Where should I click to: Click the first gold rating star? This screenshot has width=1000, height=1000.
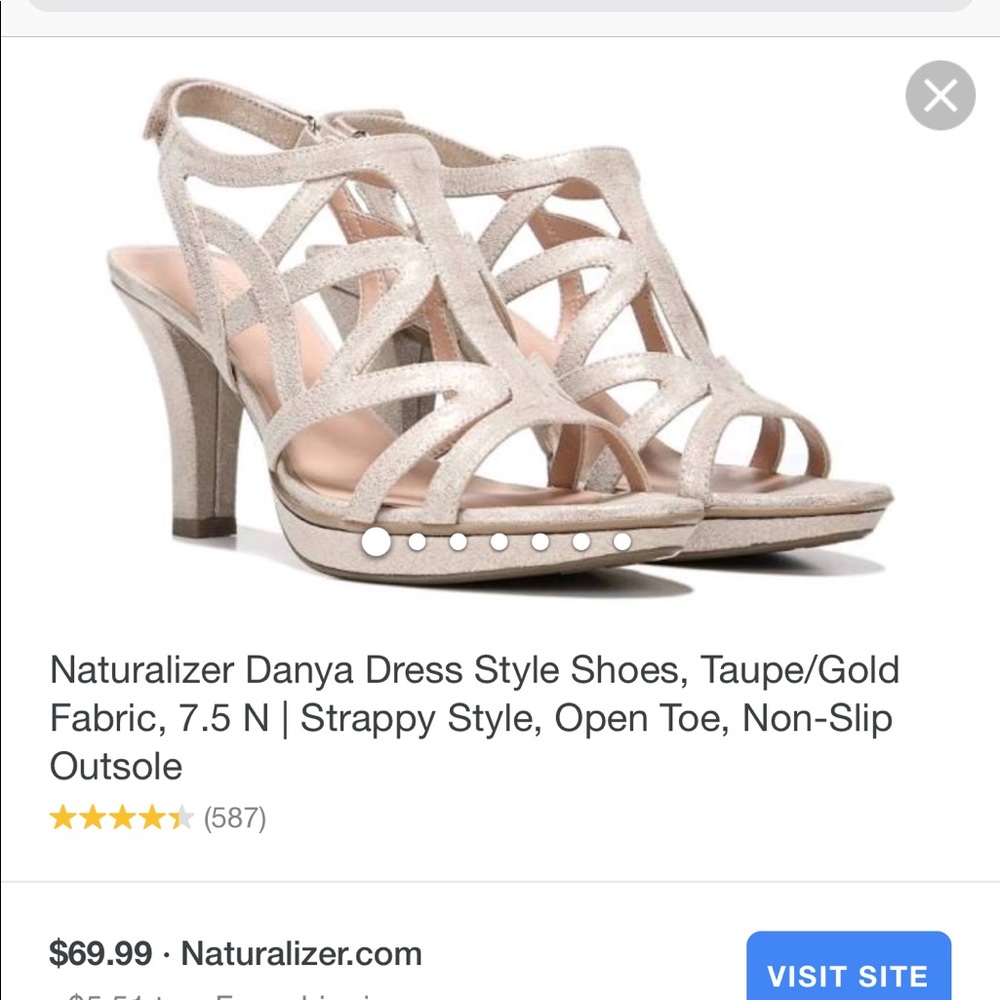65,817
